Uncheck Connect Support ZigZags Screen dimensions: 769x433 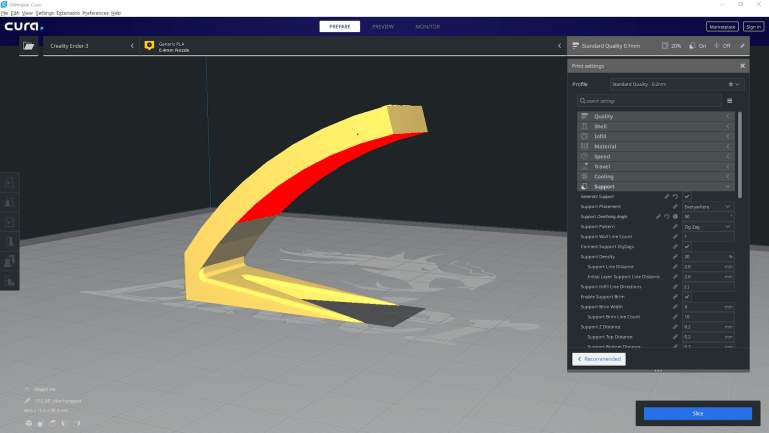(686, 246)
